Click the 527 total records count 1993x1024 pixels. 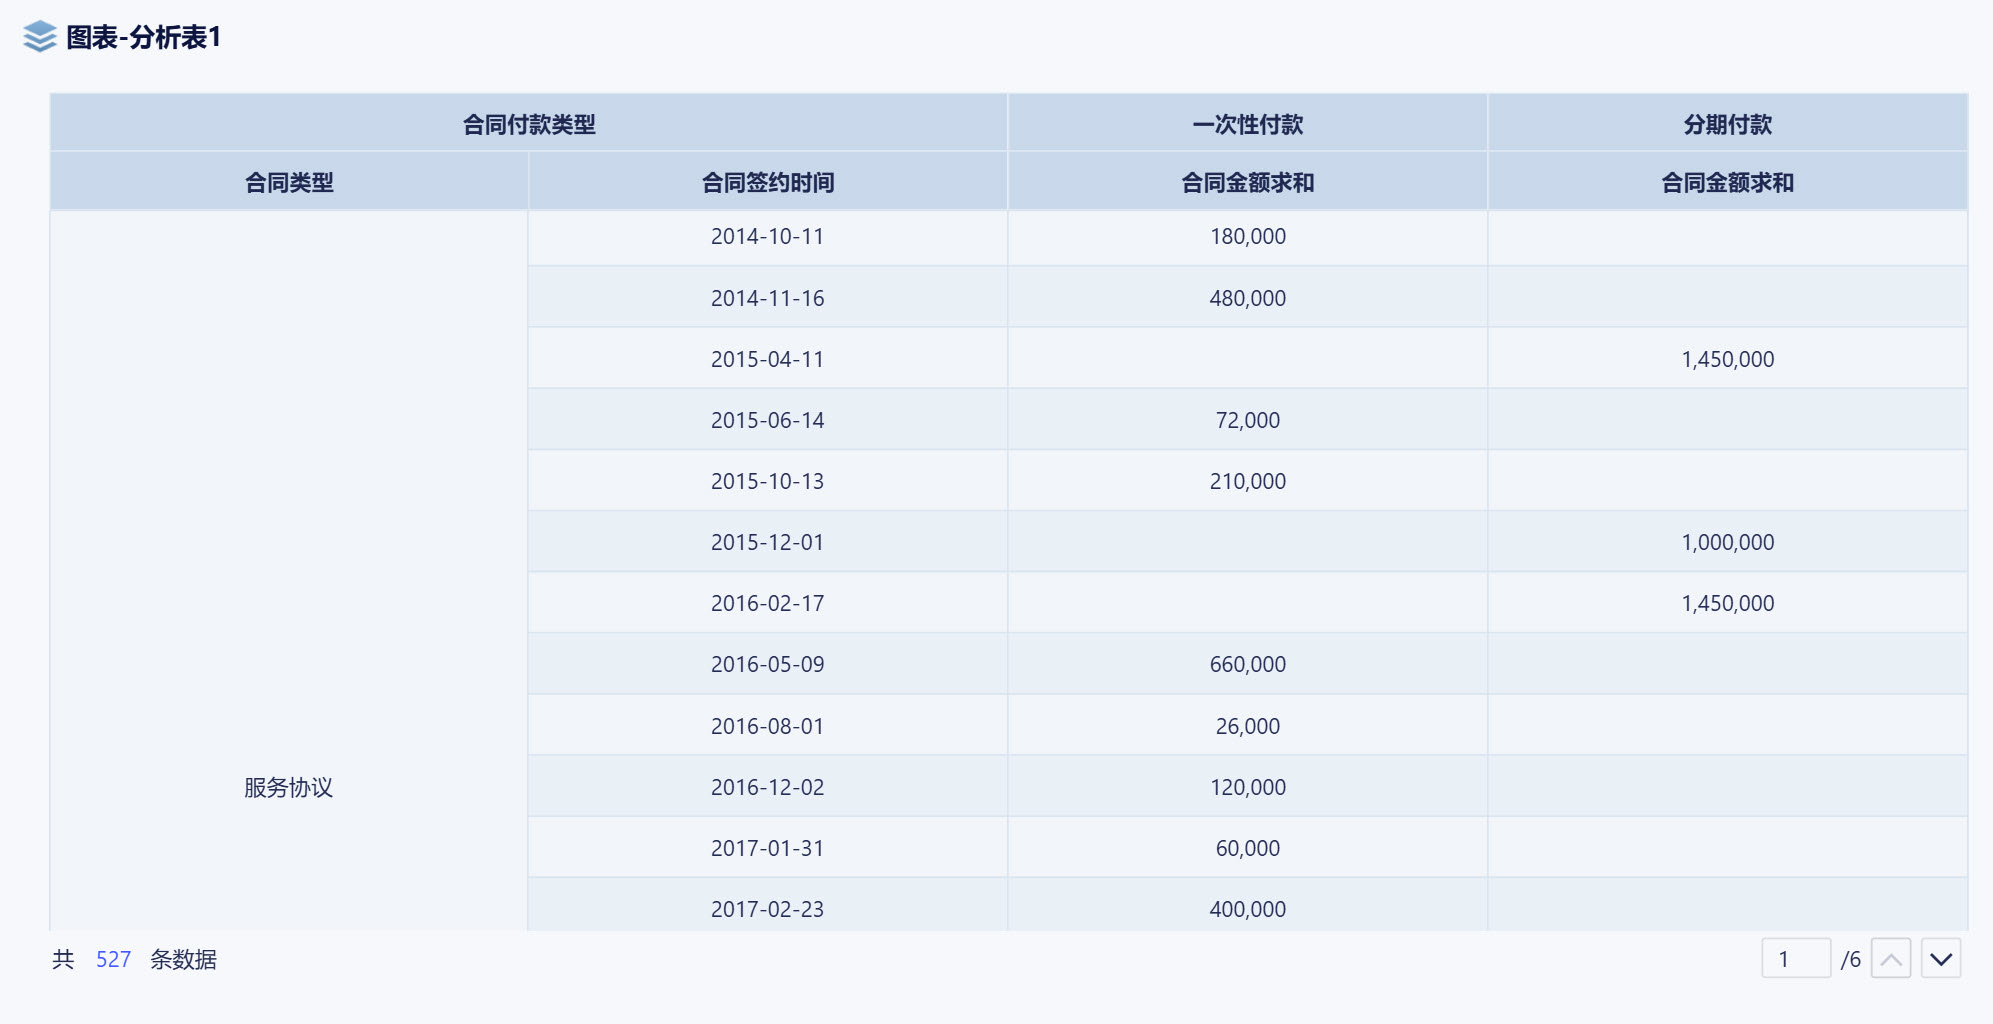pyautogui.click(x=113, y=960)
